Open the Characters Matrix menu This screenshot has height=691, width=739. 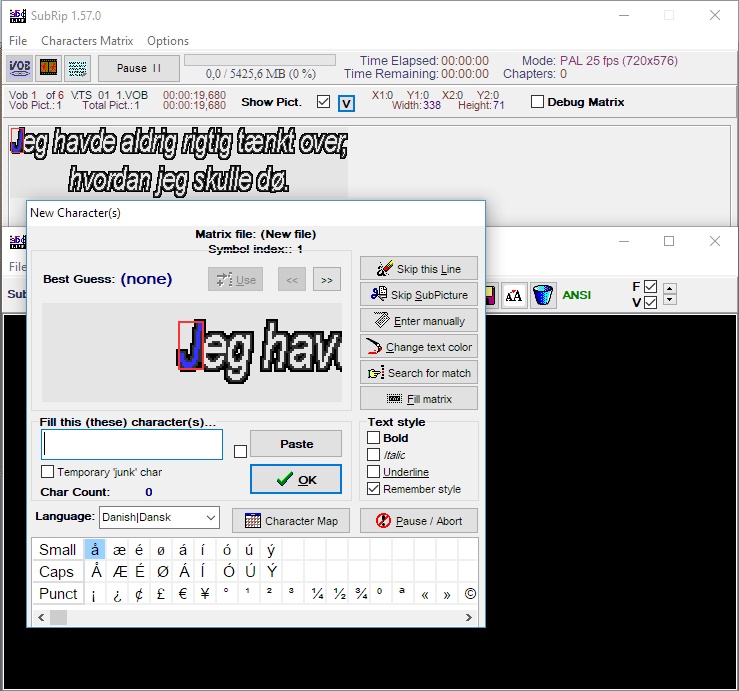tap(87, 41)
